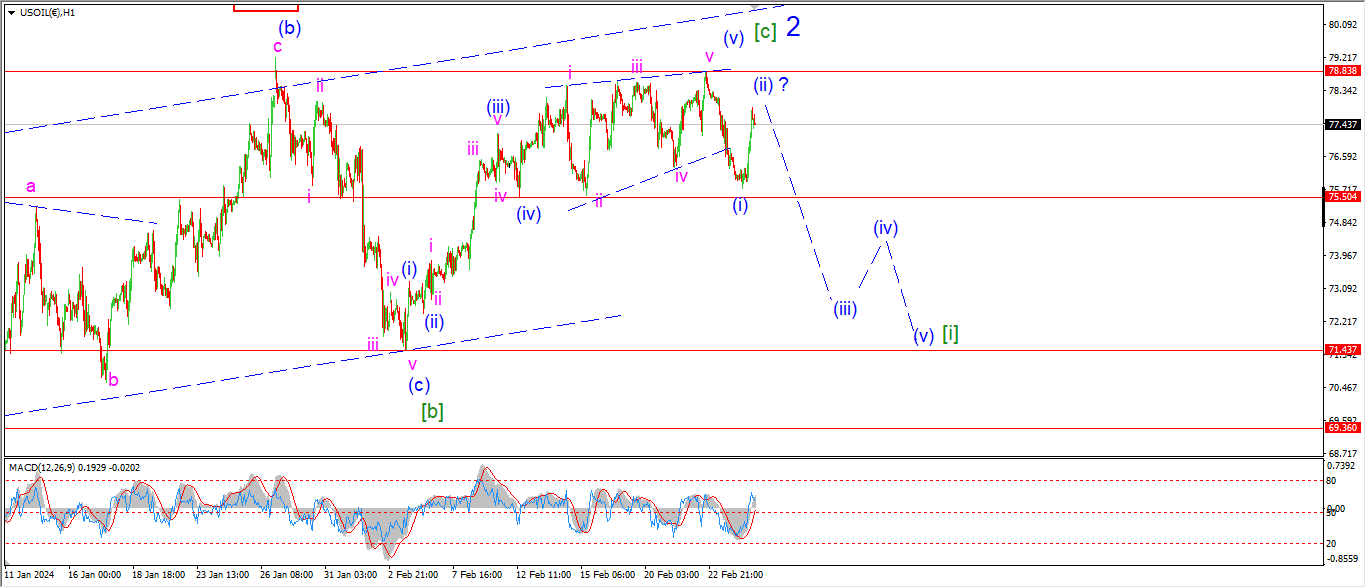Click the magenta 'a' wave label

point(31,186)
